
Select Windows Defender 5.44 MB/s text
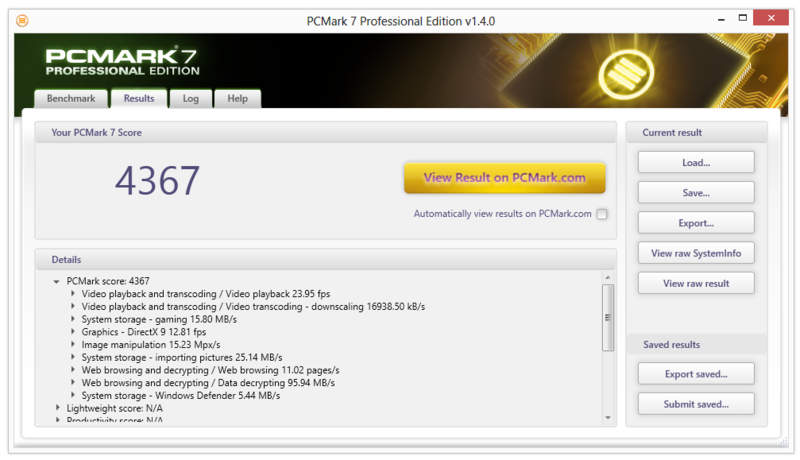click(x=181, y=396)
